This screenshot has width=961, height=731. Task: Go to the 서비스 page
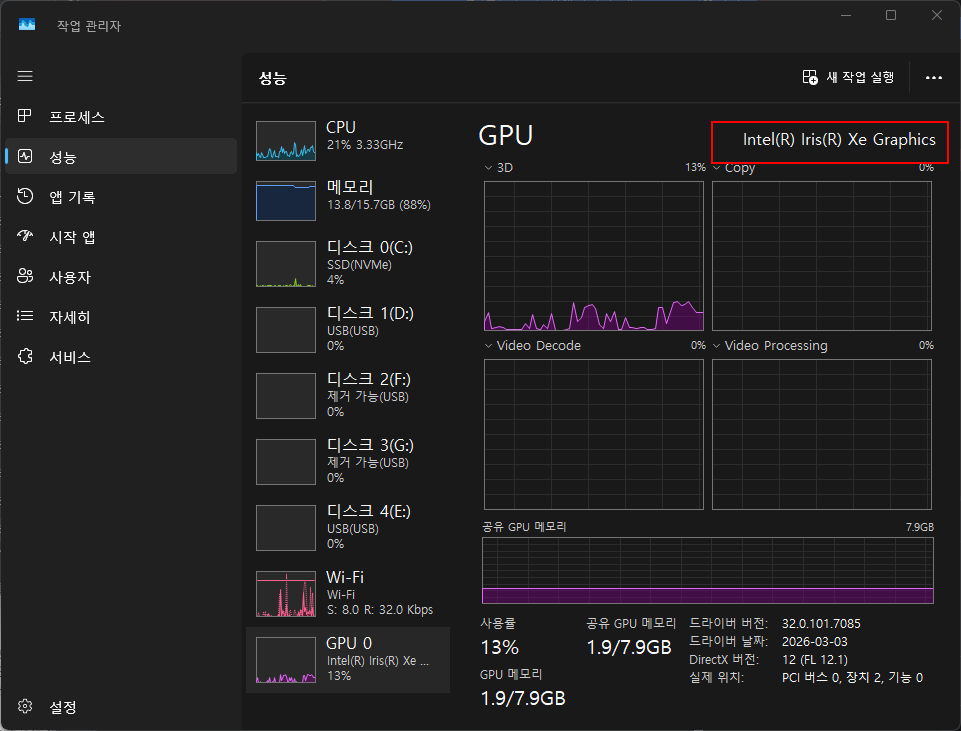tap(121, 357)
